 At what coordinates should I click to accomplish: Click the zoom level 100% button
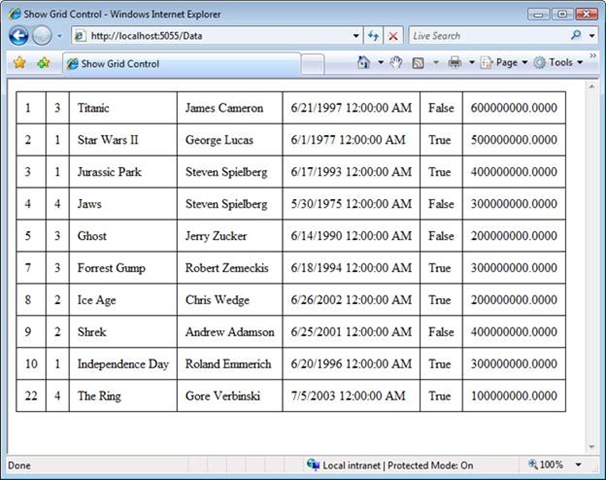[x=546, y=465]
